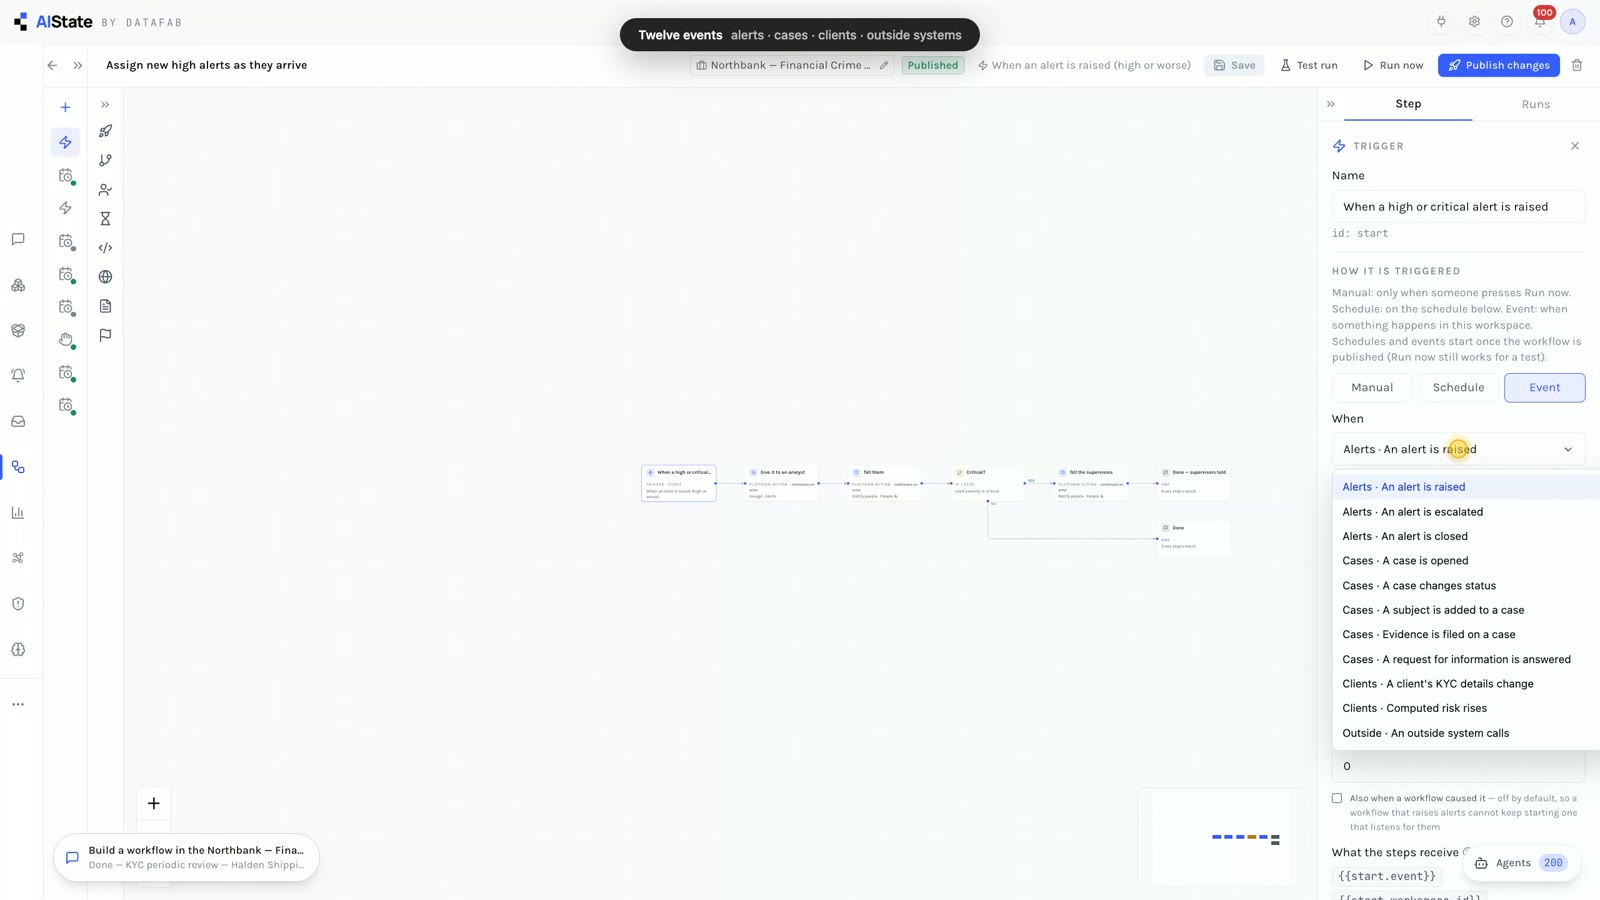The height and width of the screenshot is (900, 1600).
Task: Click the document node icon
Action: pos(105,306)
